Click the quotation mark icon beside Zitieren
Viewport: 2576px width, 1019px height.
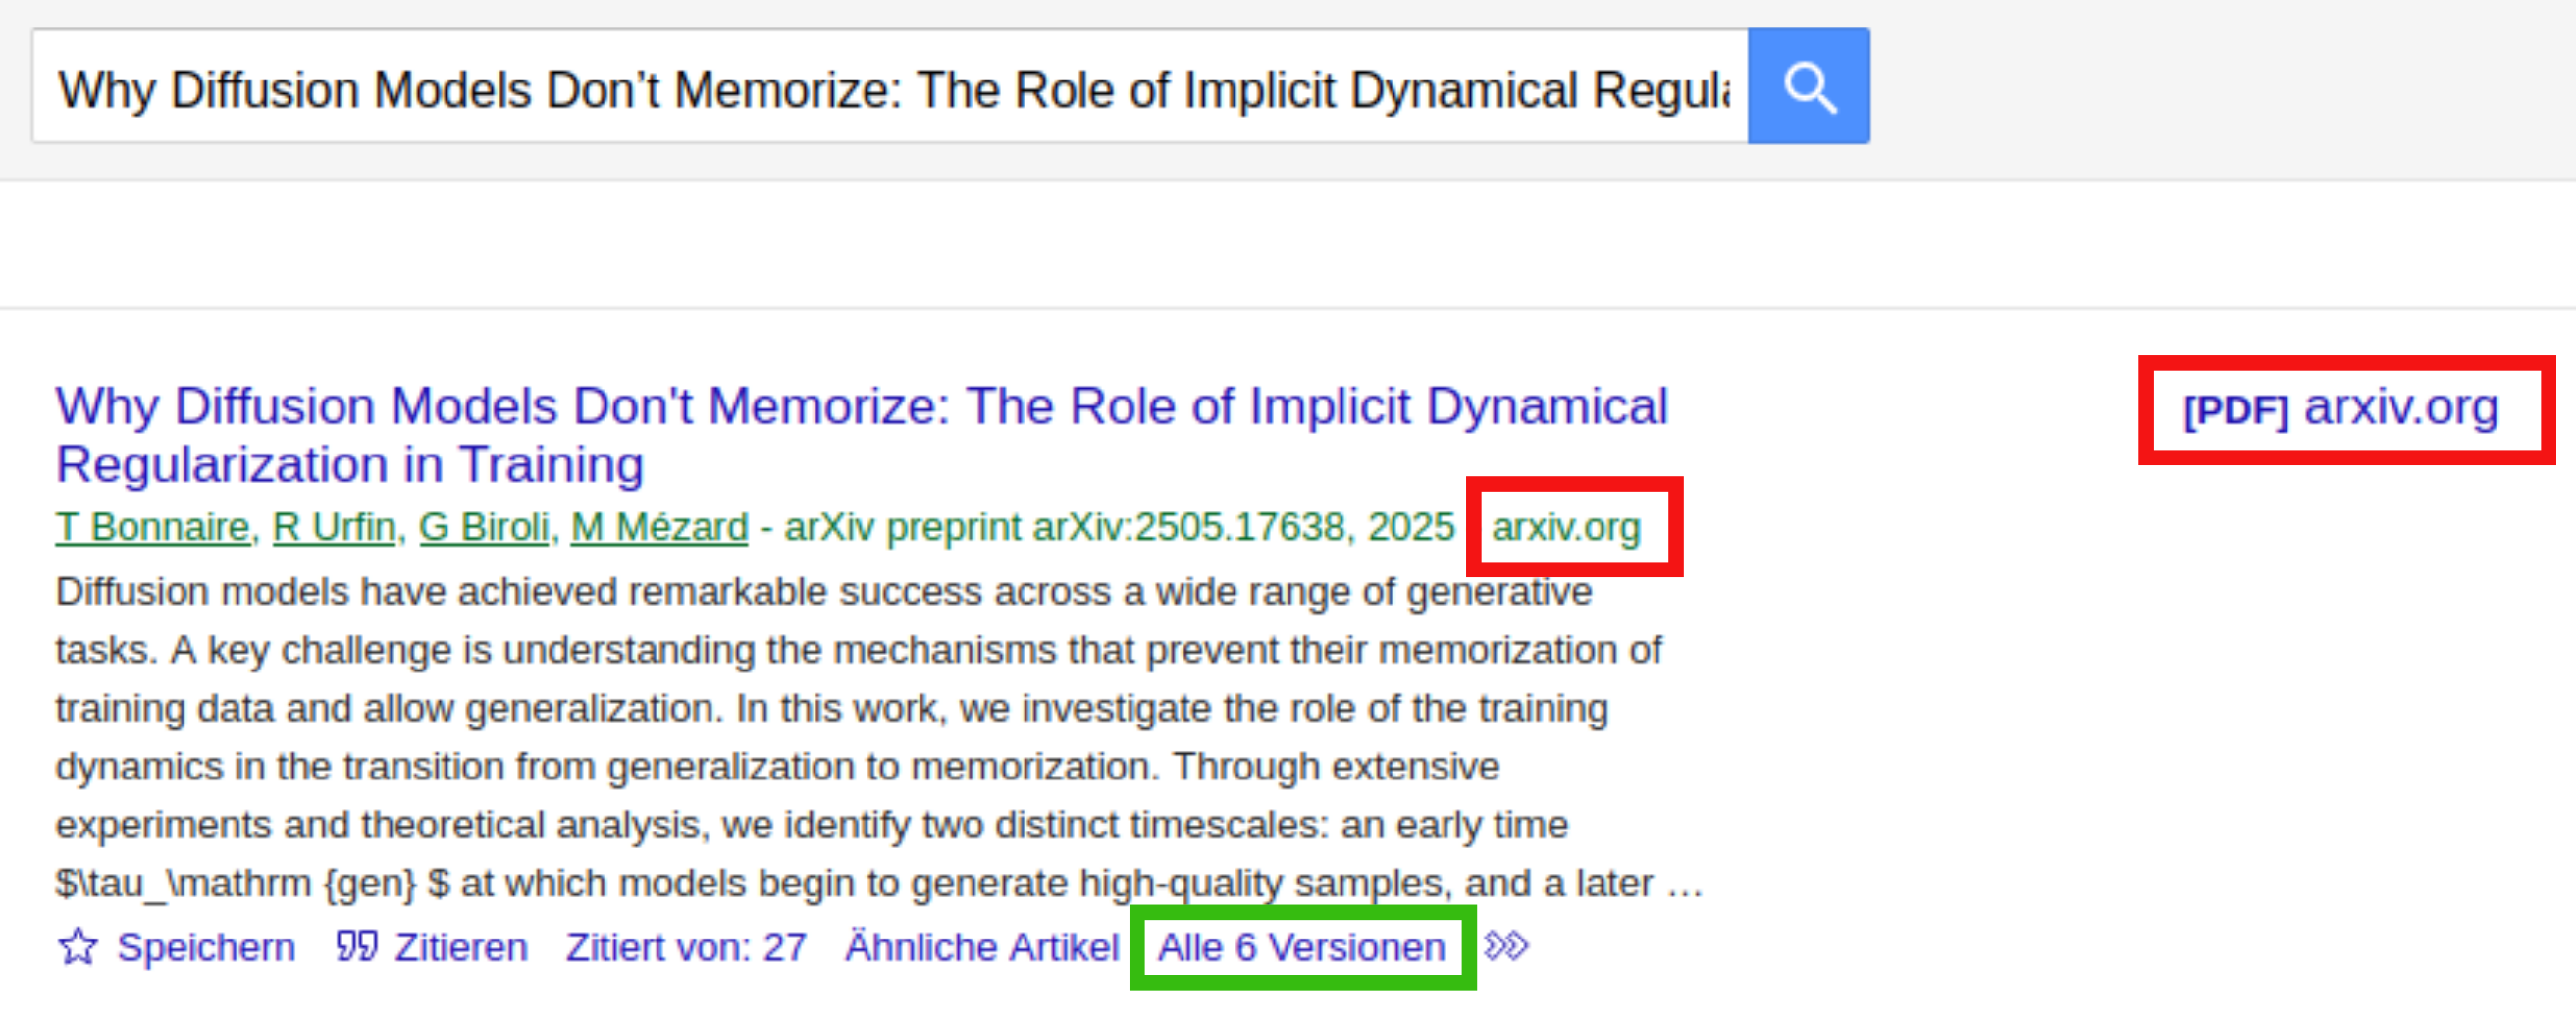[356, 946]
